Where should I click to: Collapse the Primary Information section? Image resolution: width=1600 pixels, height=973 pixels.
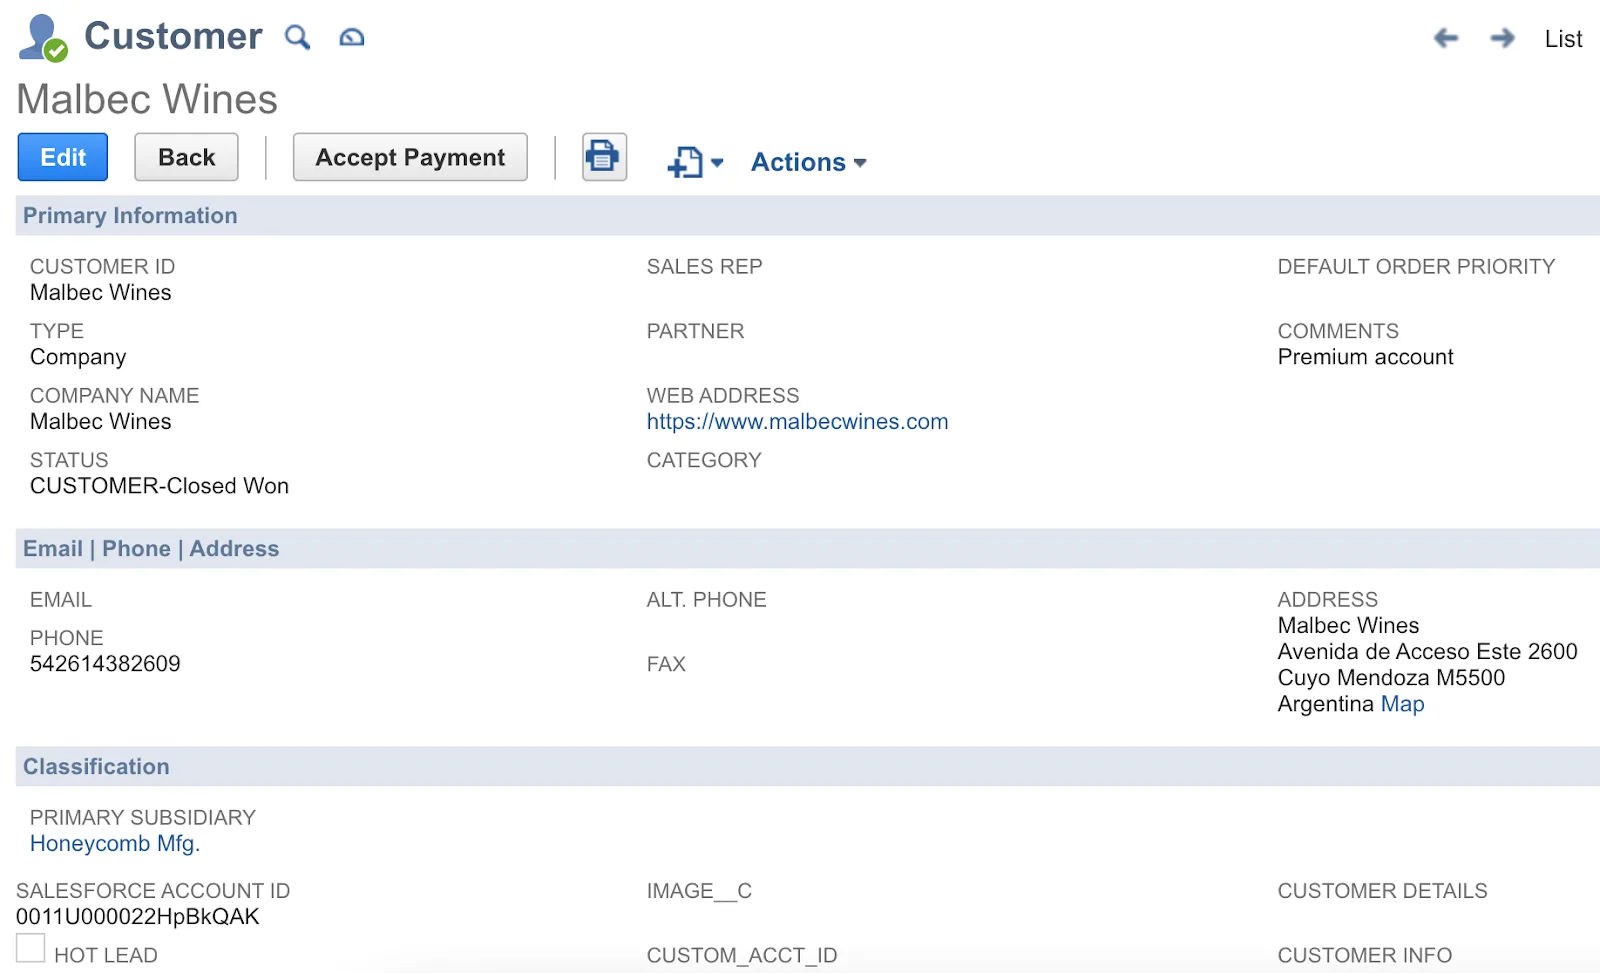pos(129,215)
